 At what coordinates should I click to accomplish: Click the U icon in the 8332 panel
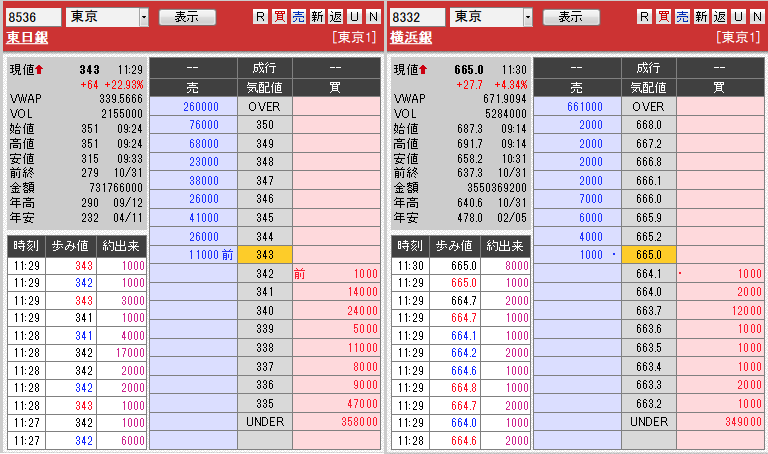point(738,17)
